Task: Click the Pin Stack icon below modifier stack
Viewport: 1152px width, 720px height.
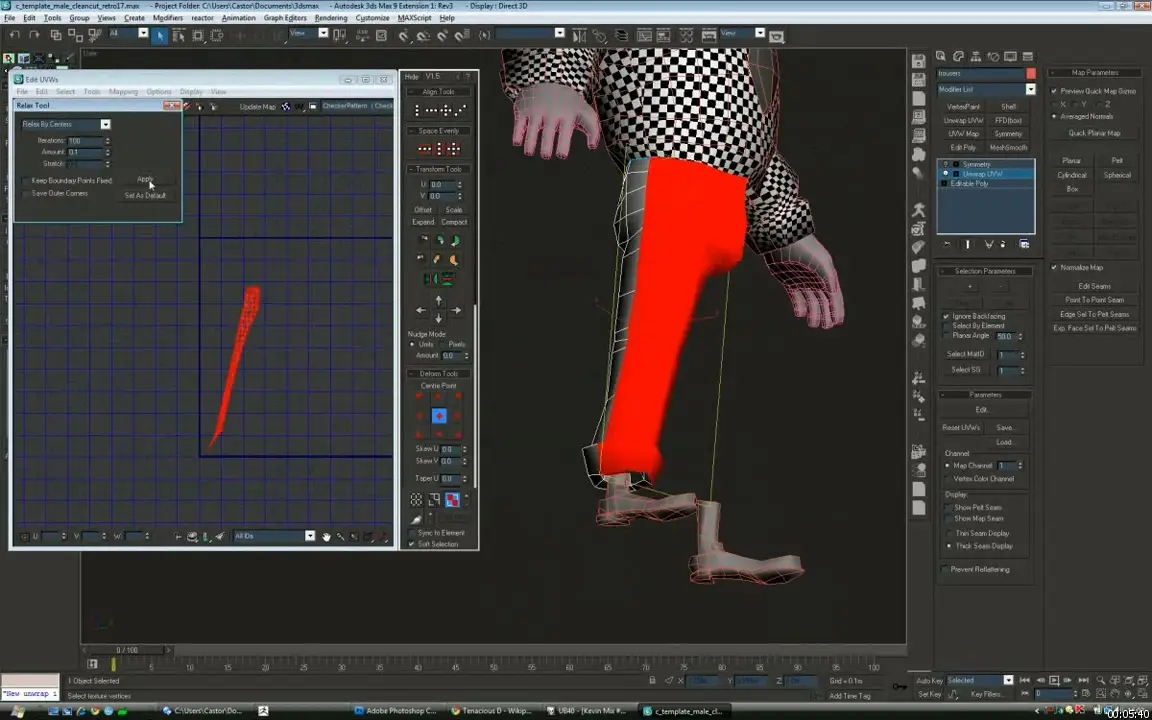Action: point(946,244)
